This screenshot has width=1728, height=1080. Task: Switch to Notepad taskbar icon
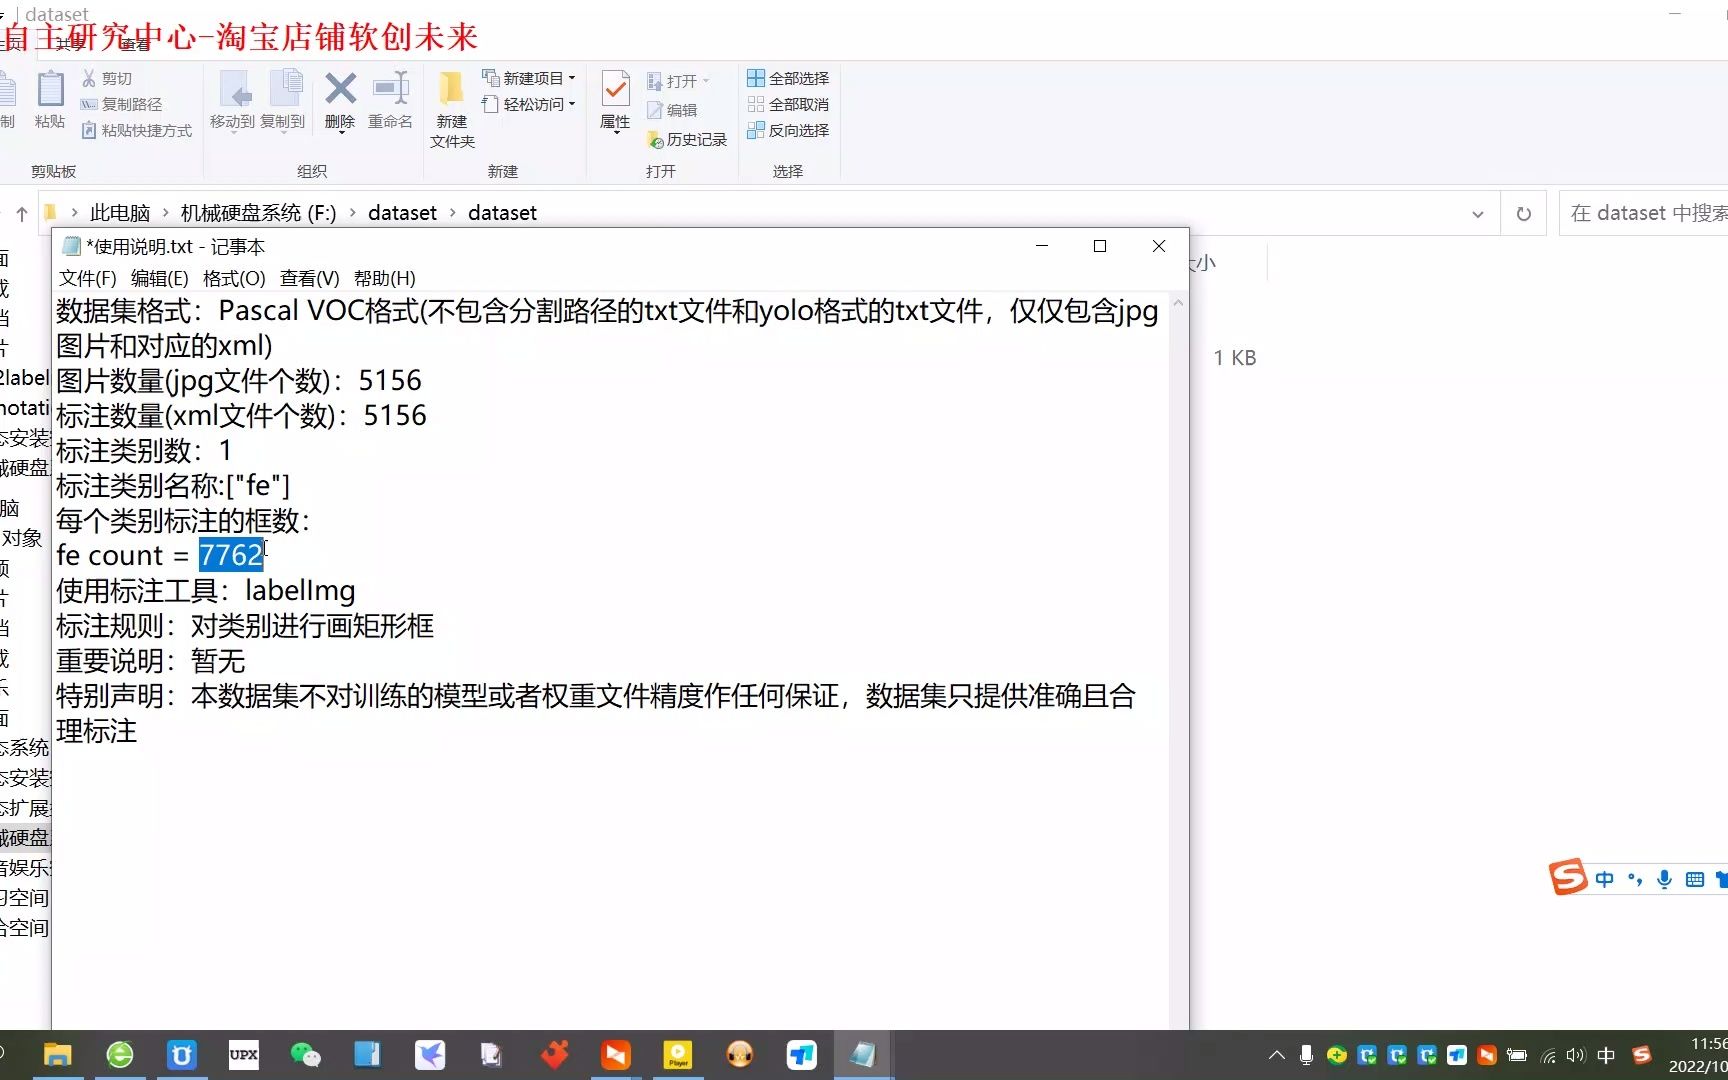[863, 1055]
